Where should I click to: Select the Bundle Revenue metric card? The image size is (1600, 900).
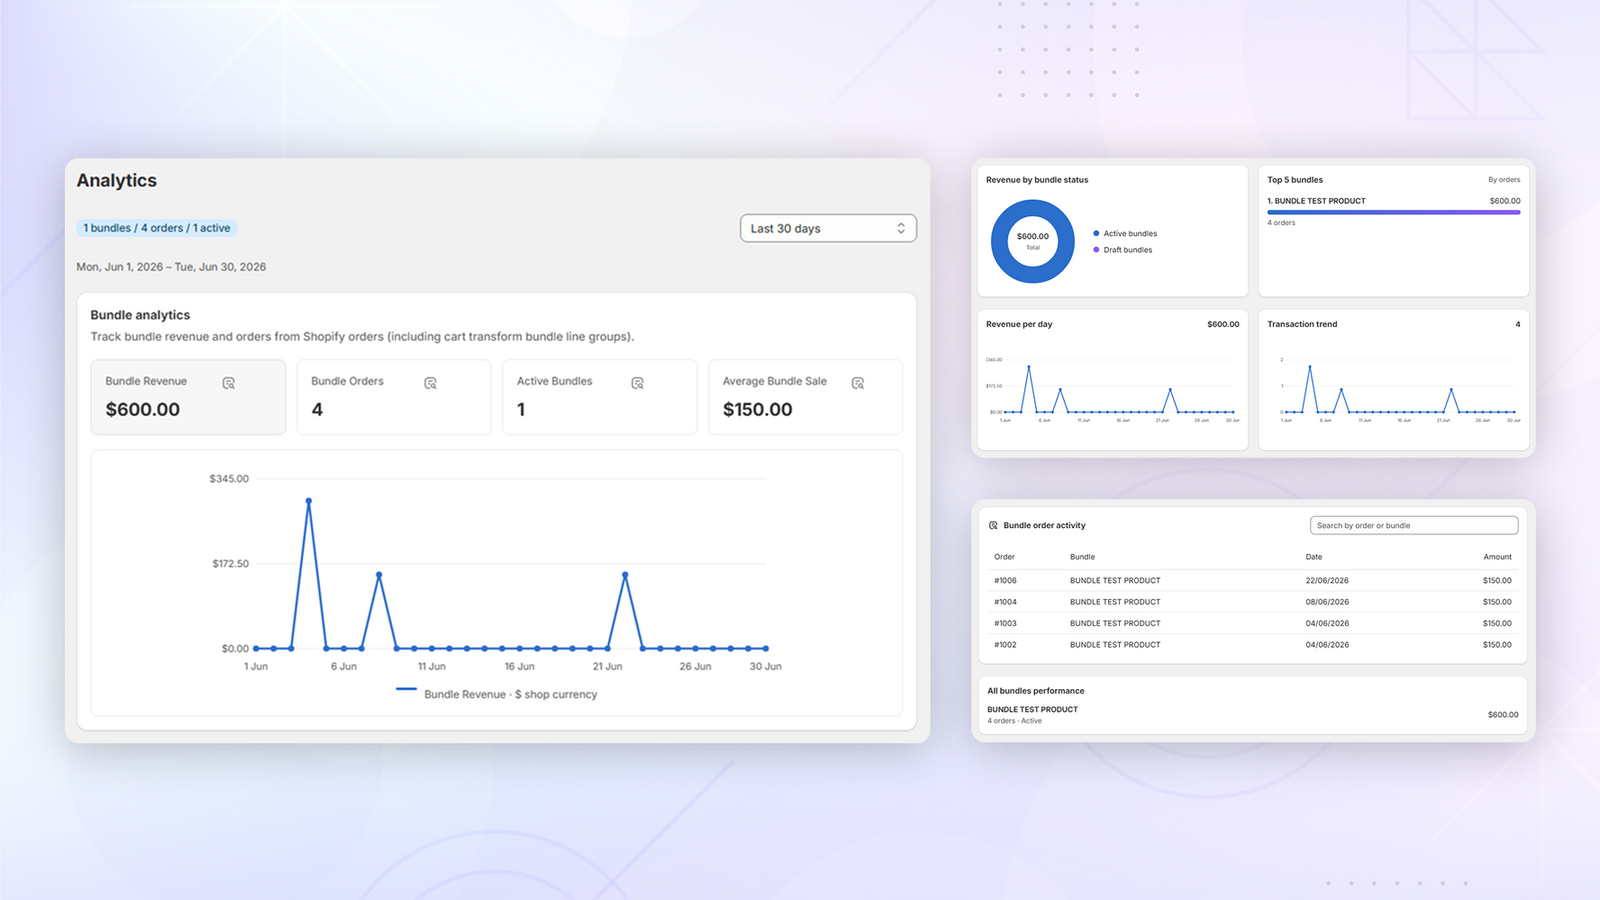pos(188,397)
